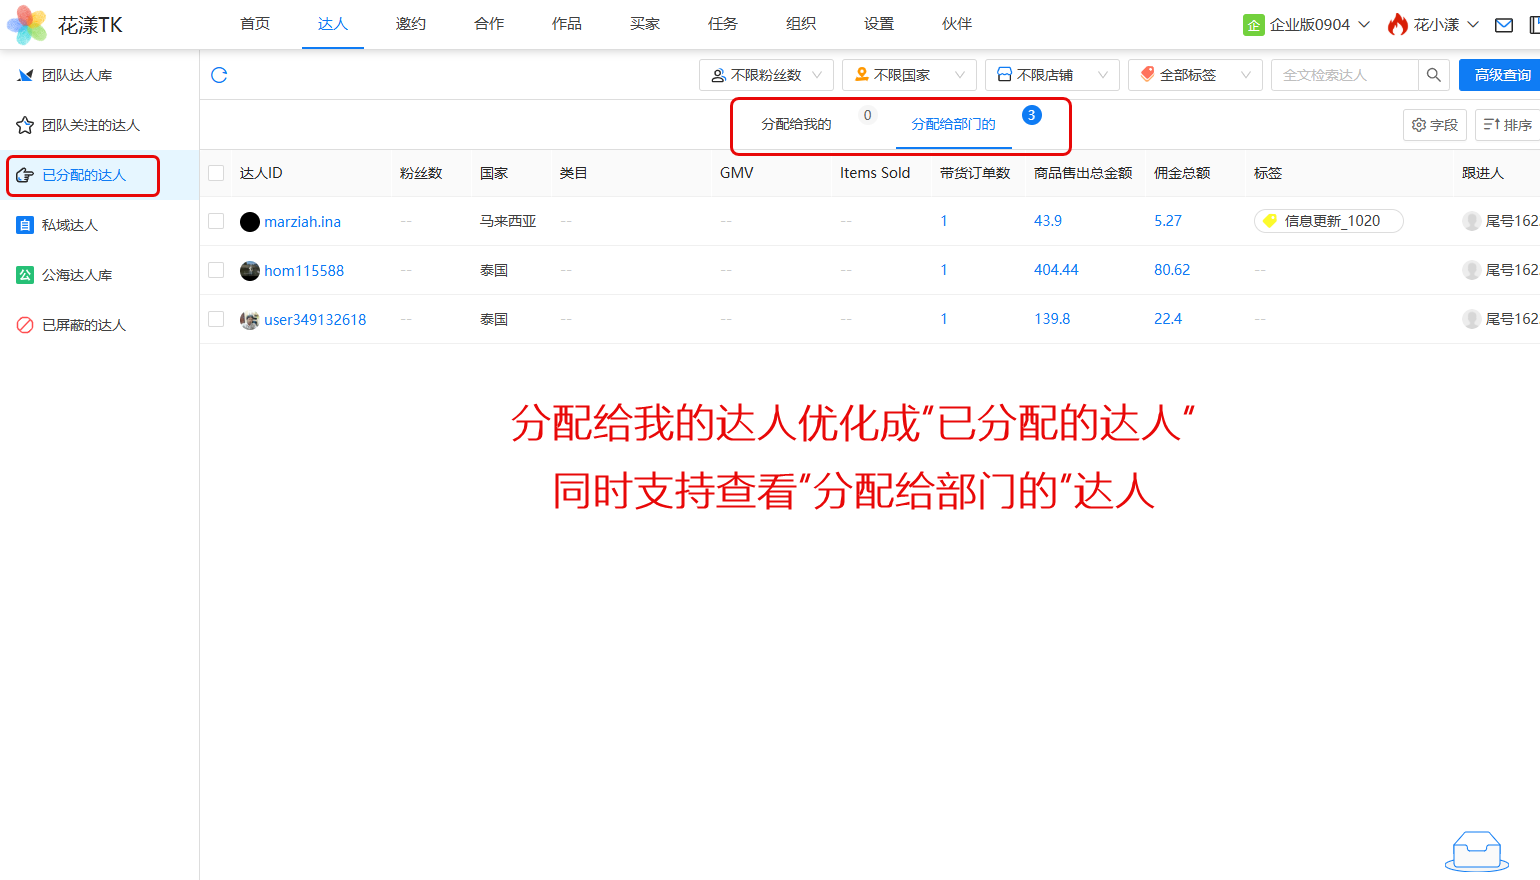Open the 邀约 top menu item
This screenshot has height=880, width=1540.
tap(410, 24)
